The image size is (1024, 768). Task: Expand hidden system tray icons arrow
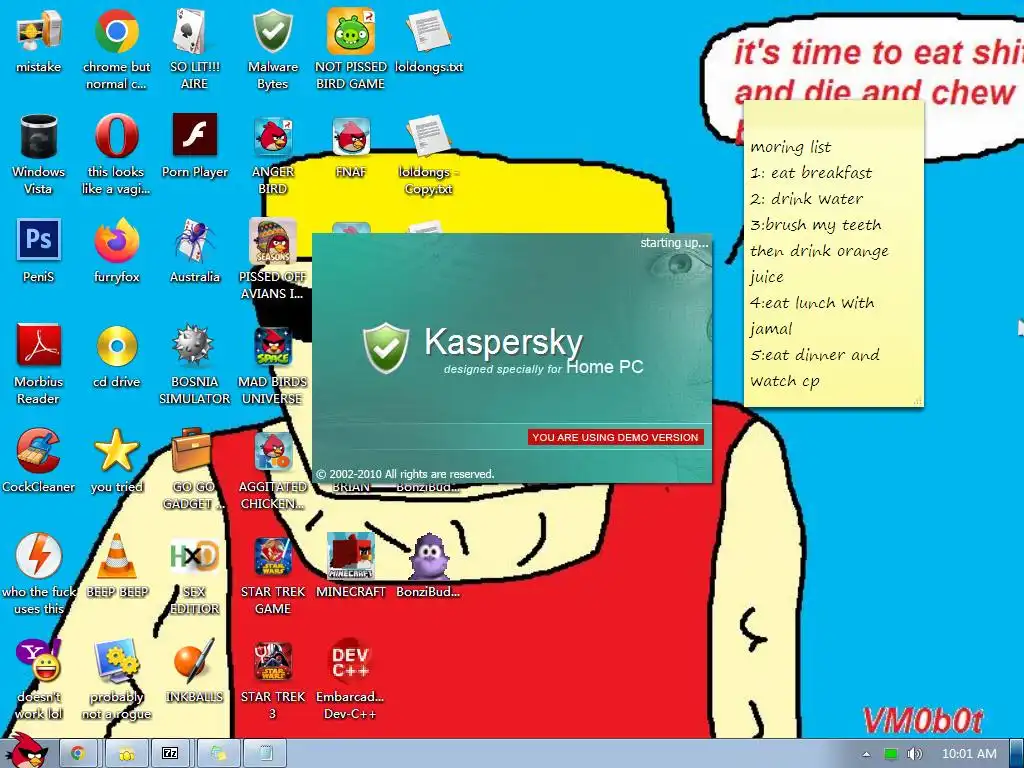pos(866,754)
